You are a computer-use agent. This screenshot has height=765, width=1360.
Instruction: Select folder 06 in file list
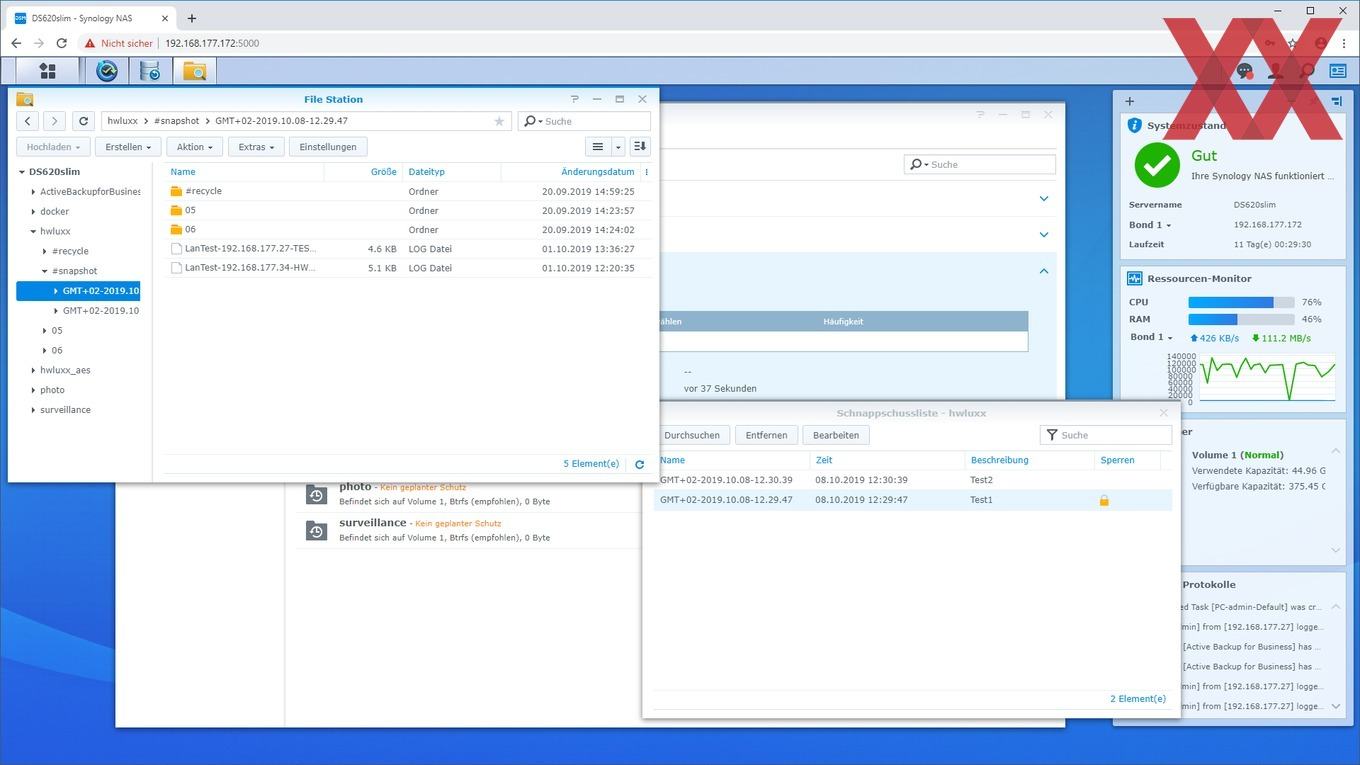[x=407, y=230]
